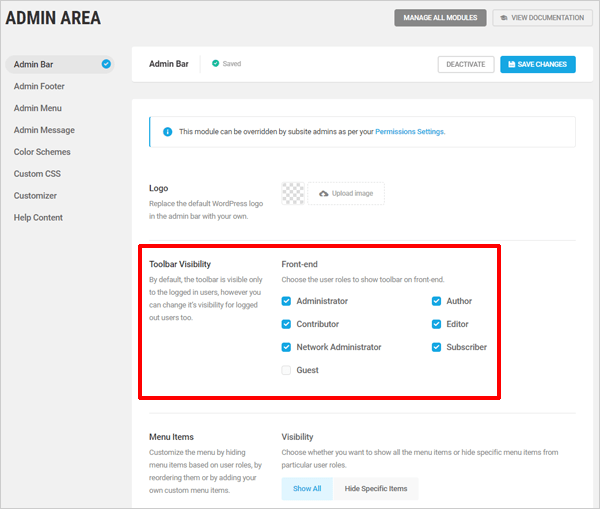Open the Permissions Settings link
The image size is (600, 509).
[x=409, y=132]
